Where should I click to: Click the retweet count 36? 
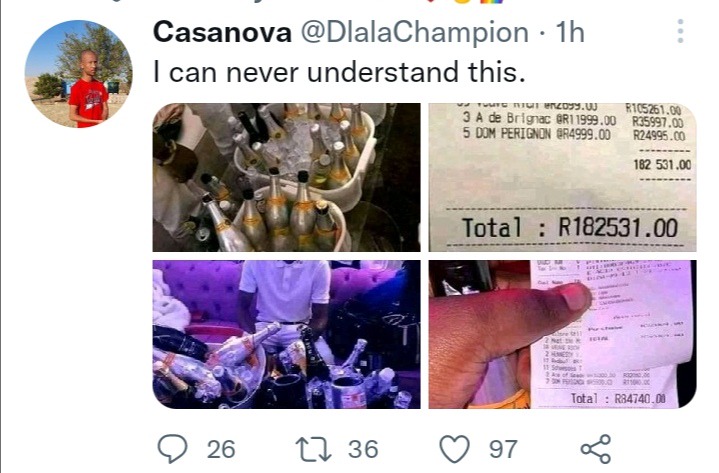[363, 449]
